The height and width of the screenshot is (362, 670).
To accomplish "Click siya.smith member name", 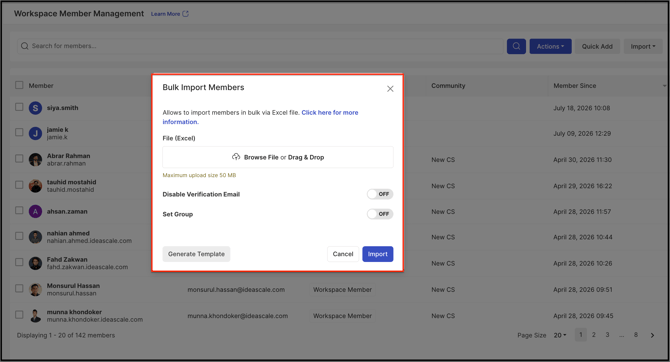I will click(x=62, y=108).
